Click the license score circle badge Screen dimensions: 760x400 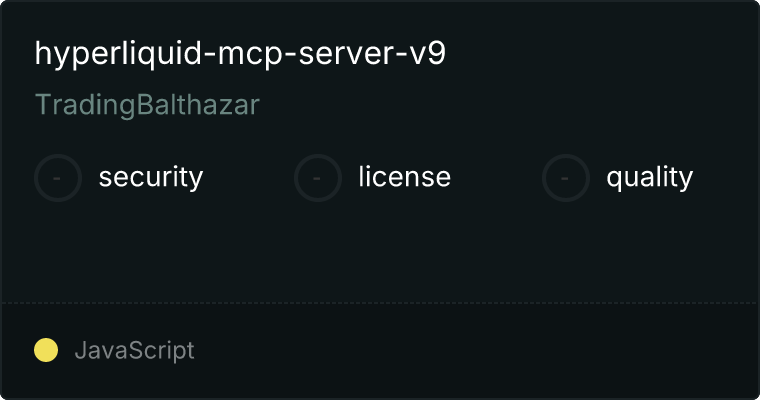(317, 178)
